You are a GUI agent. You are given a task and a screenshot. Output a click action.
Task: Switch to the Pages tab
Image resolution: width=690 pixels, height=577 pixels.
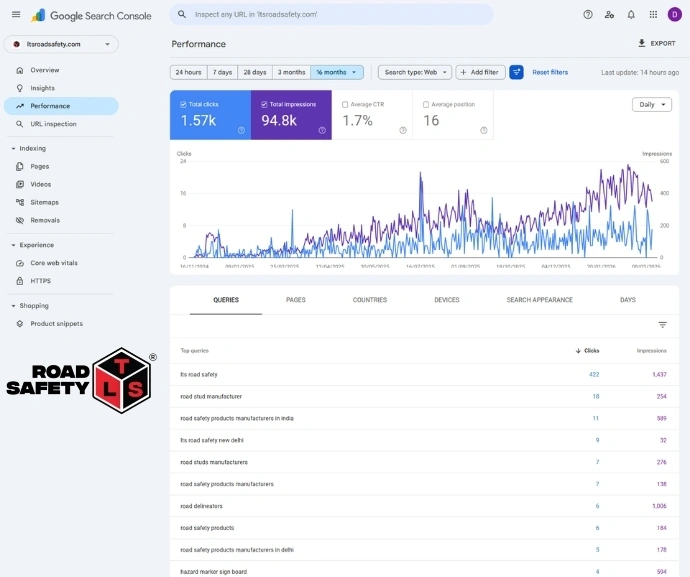pos(296,300)
